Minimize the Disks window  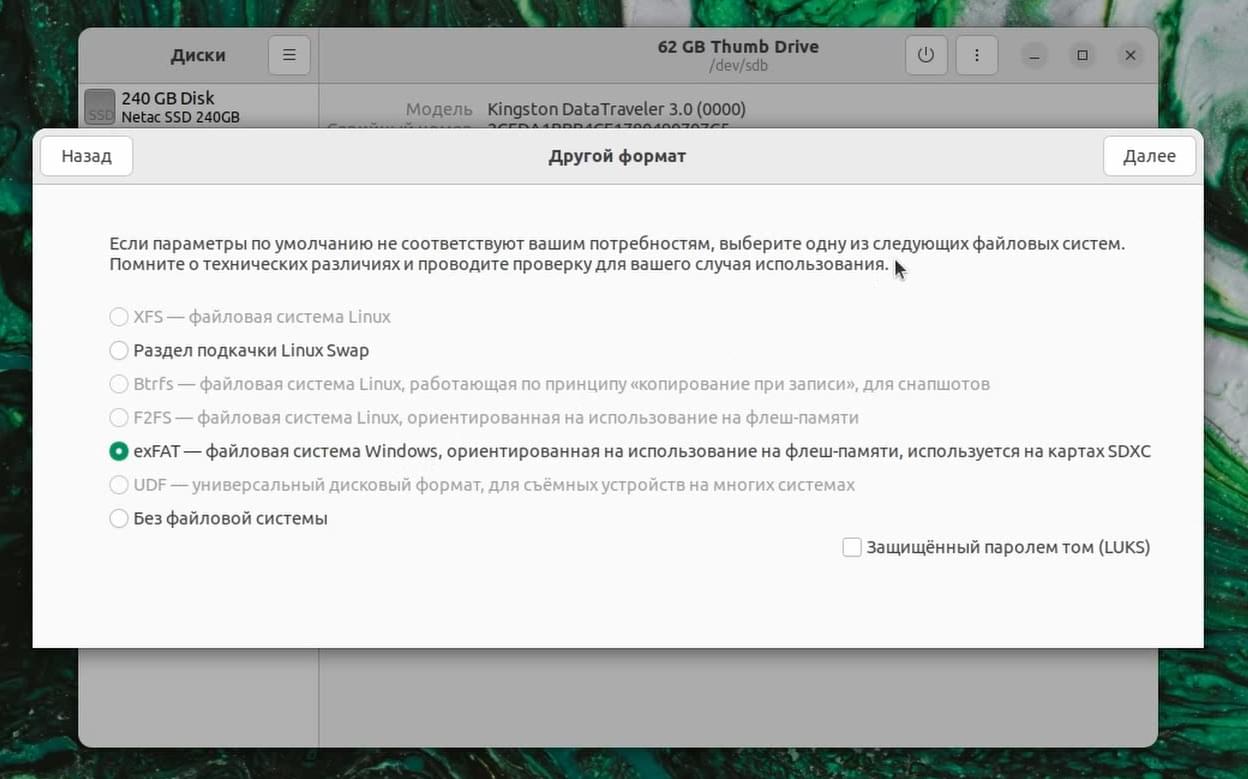(x=1035, y=56)
